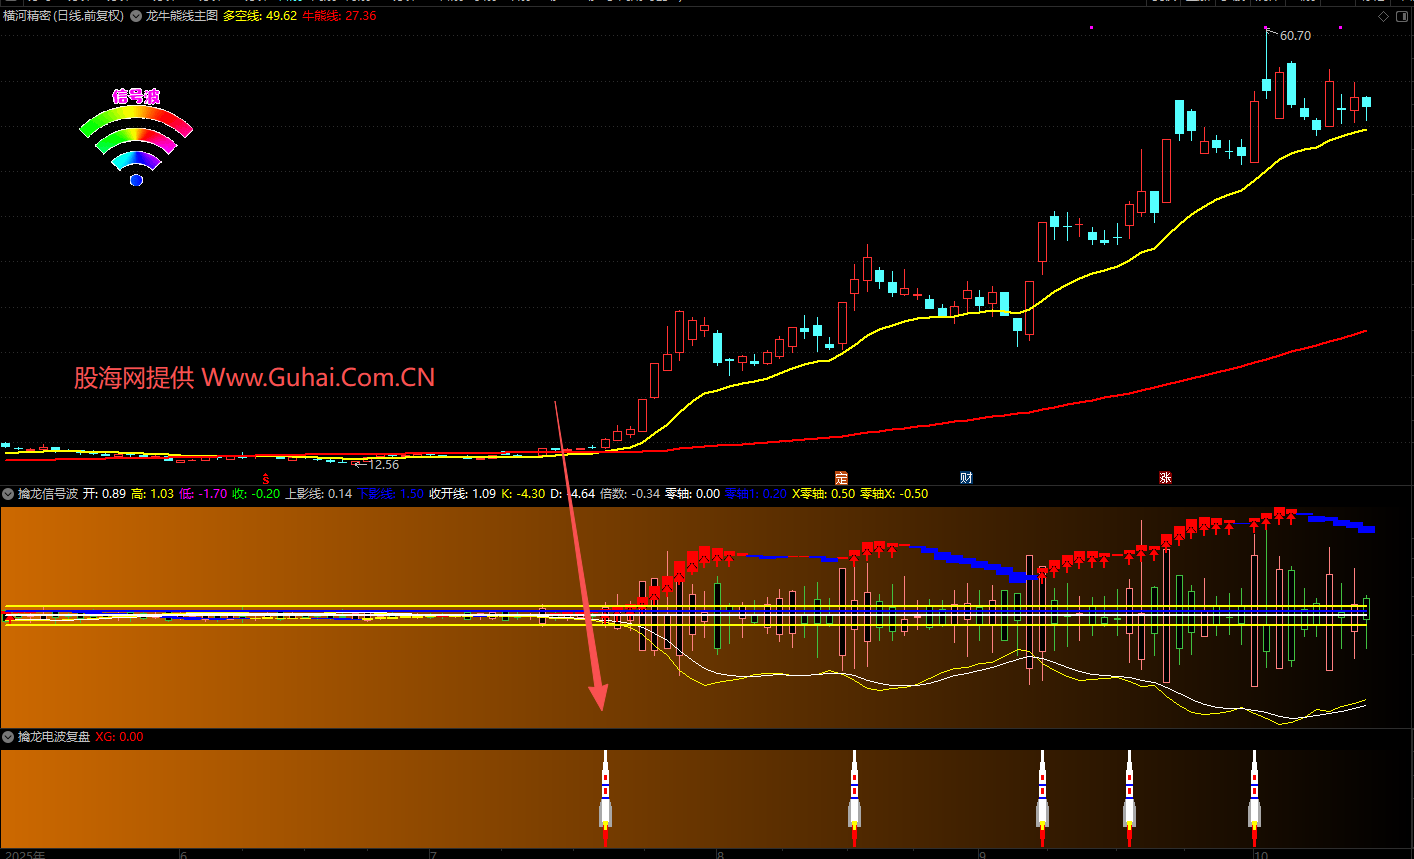Toggle the side panel icon at top right

click(x=1401, y=16)
